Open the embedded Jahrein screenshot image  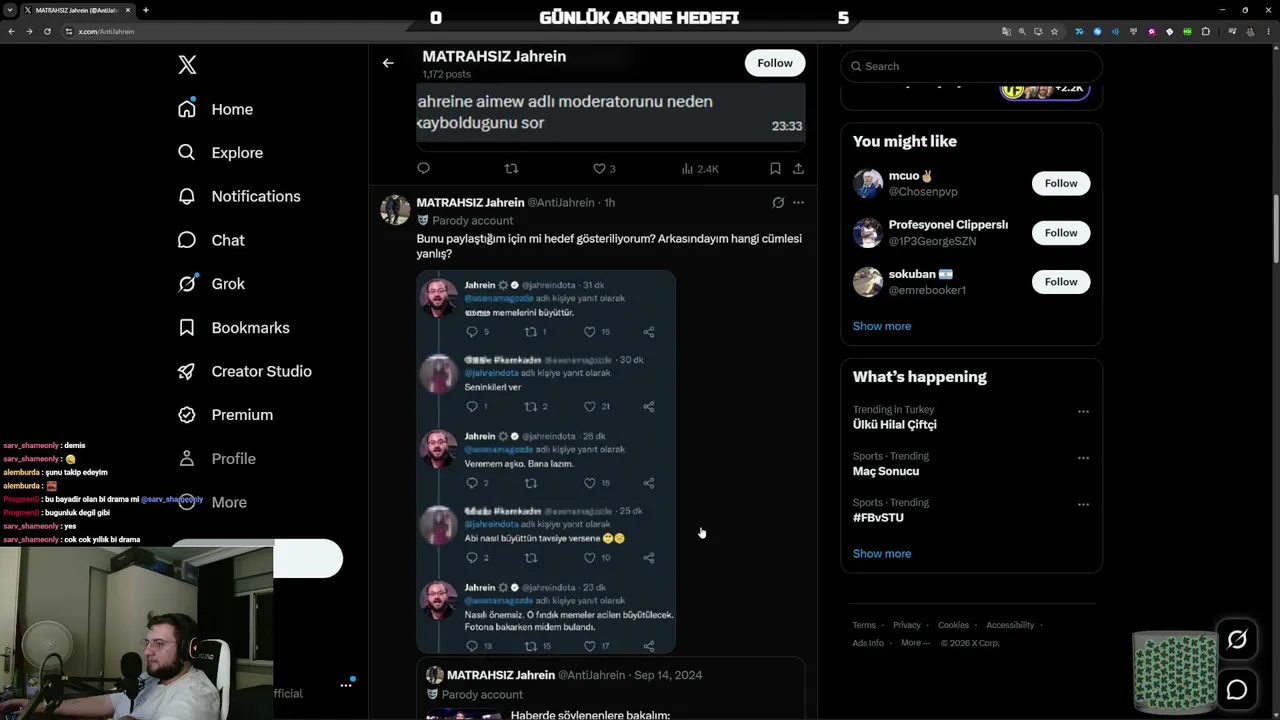click(546, 462)
